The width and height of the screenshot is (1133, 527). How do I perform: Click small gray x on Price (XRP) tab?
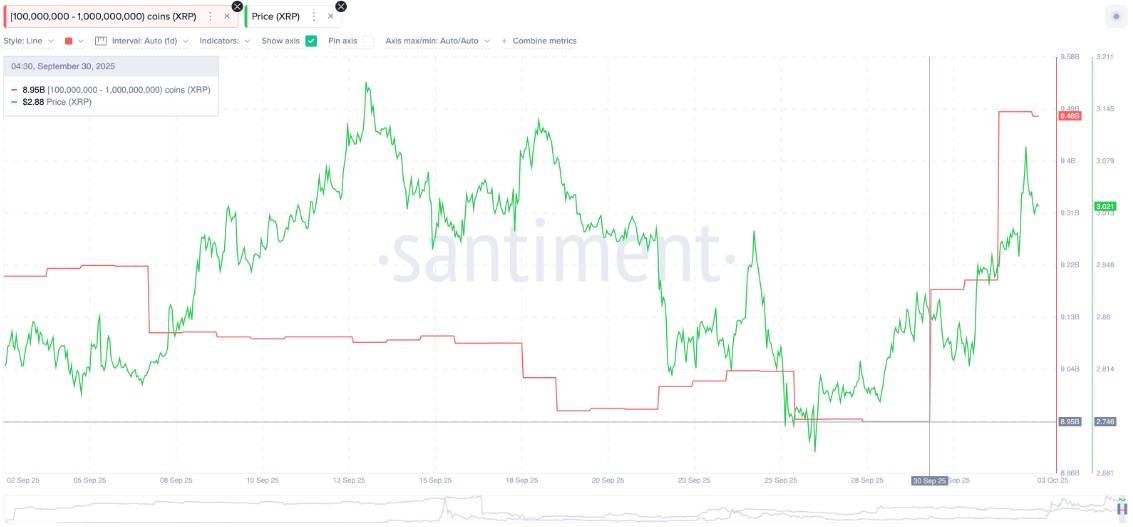(331, 16)
